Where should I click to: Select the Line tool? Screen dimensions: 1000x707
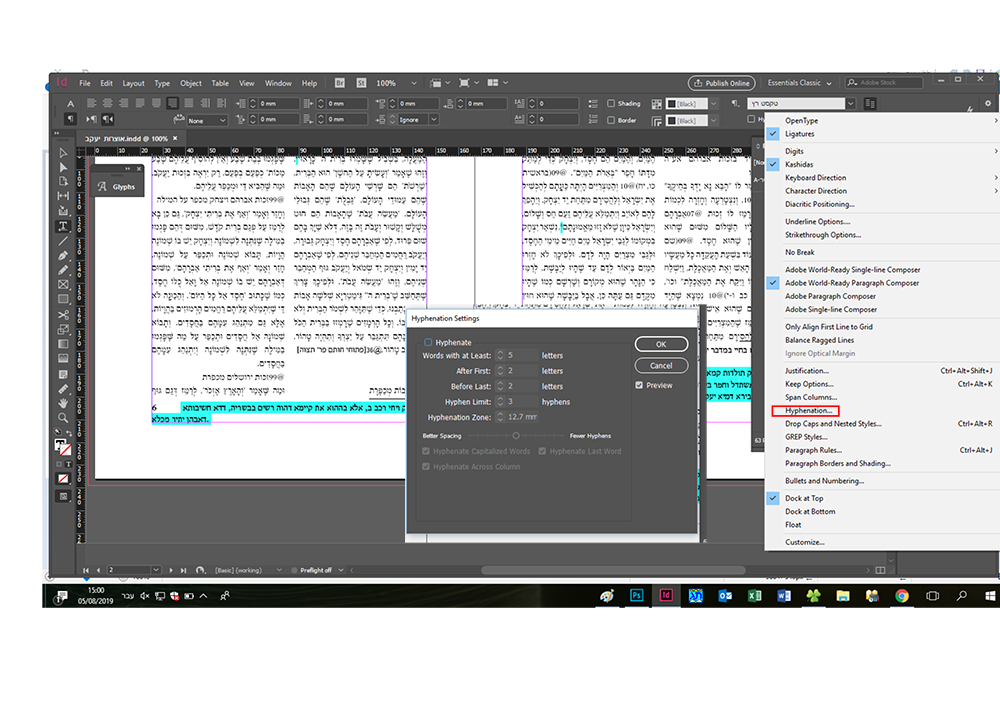point(63,241)
